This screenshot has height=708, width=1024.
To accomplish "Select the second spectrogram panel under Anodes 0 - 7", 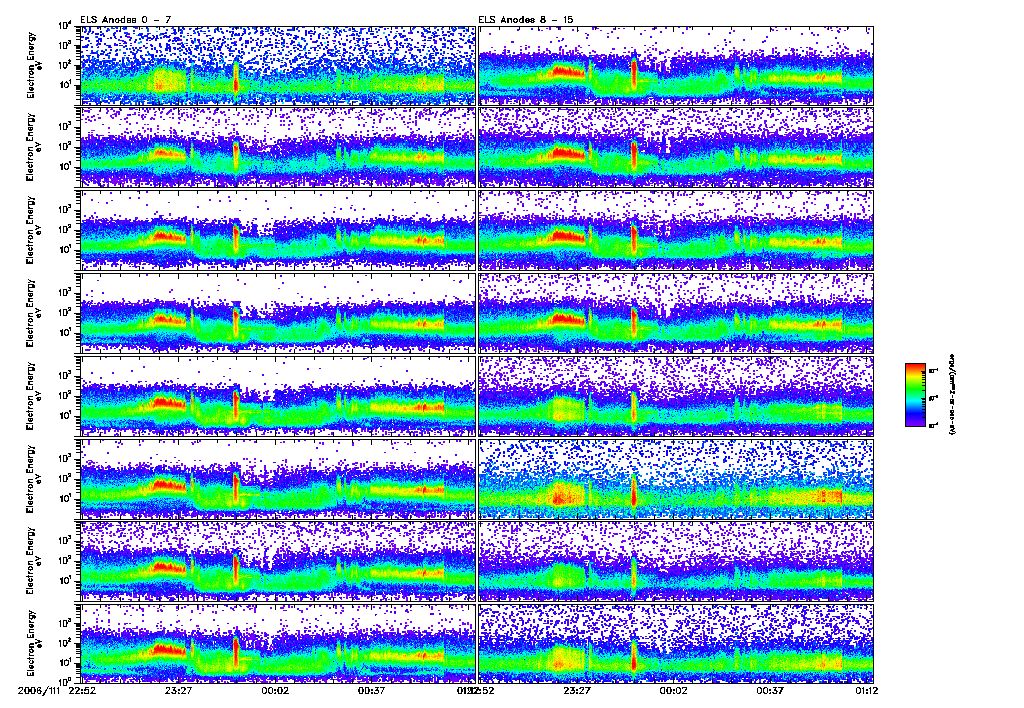I will (x=278, y=148).
